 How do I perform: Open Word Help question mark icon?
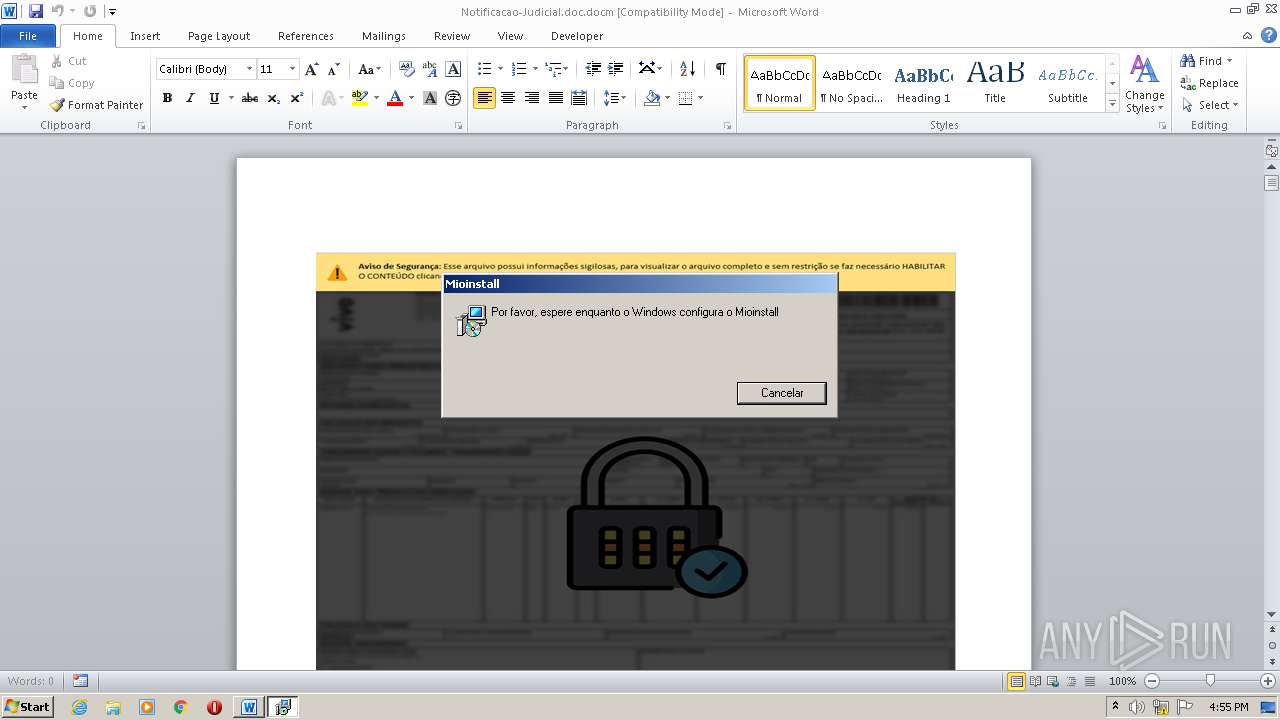click(1268, 35)
